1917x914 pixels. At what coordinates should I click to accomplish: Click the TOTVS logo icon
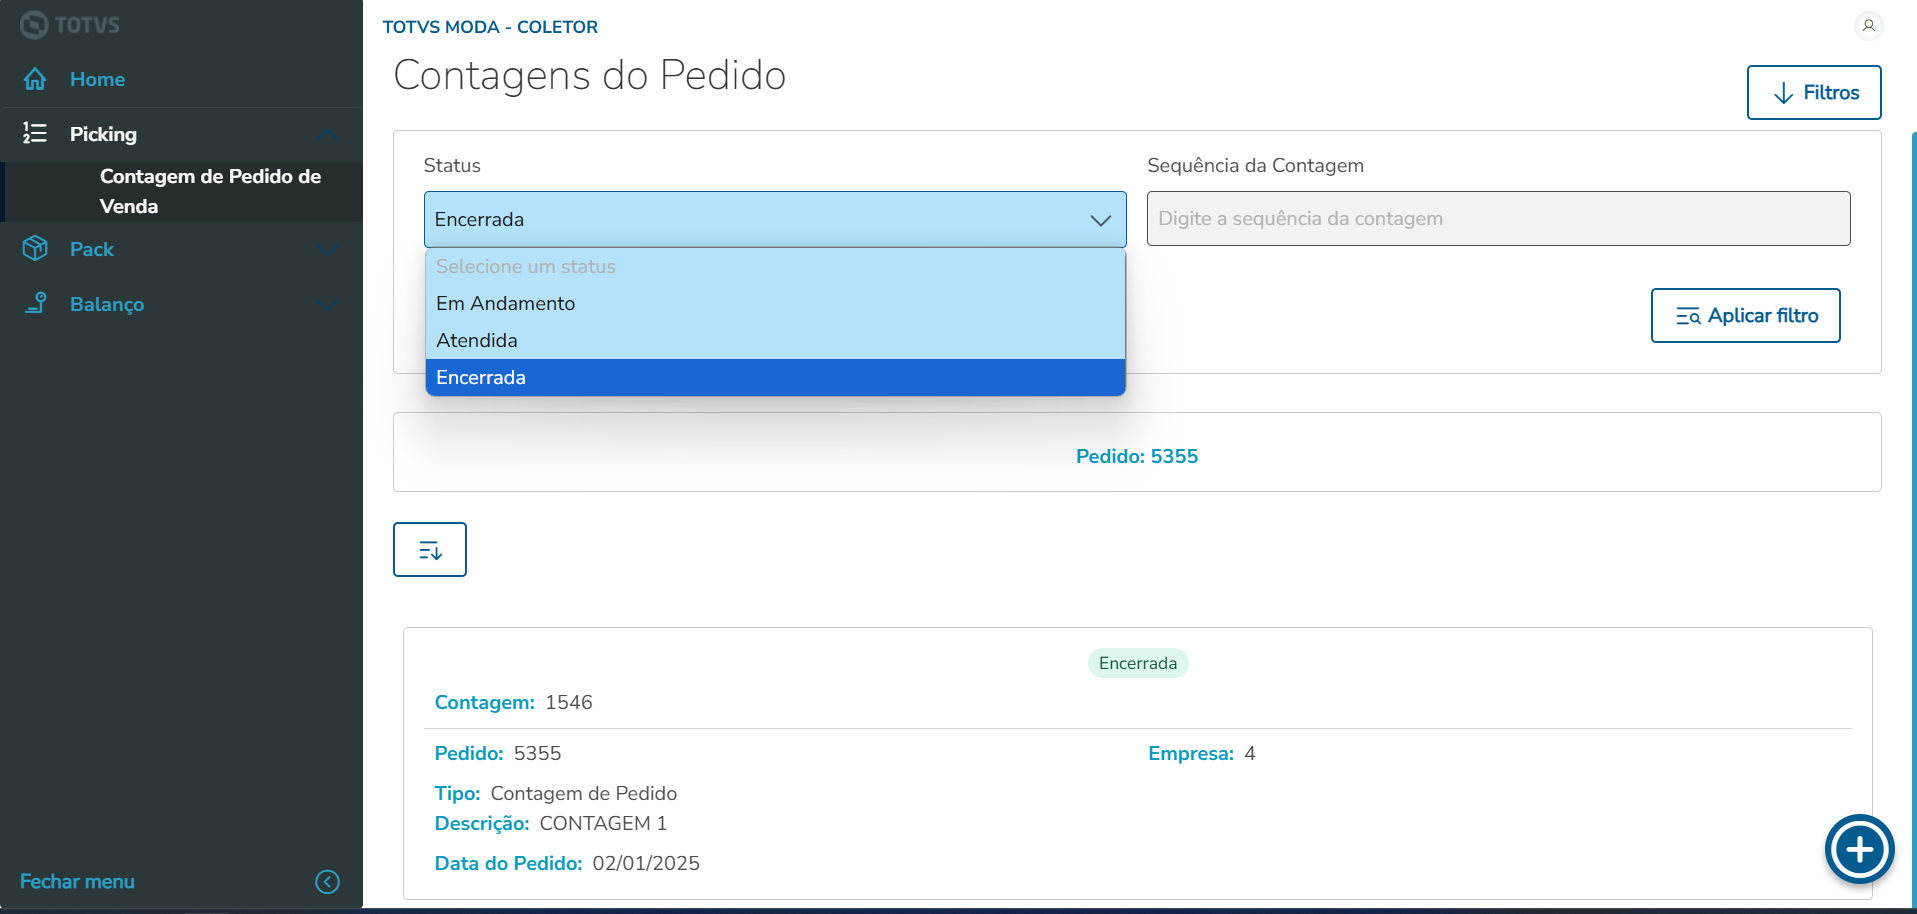(x=34, y=25)
